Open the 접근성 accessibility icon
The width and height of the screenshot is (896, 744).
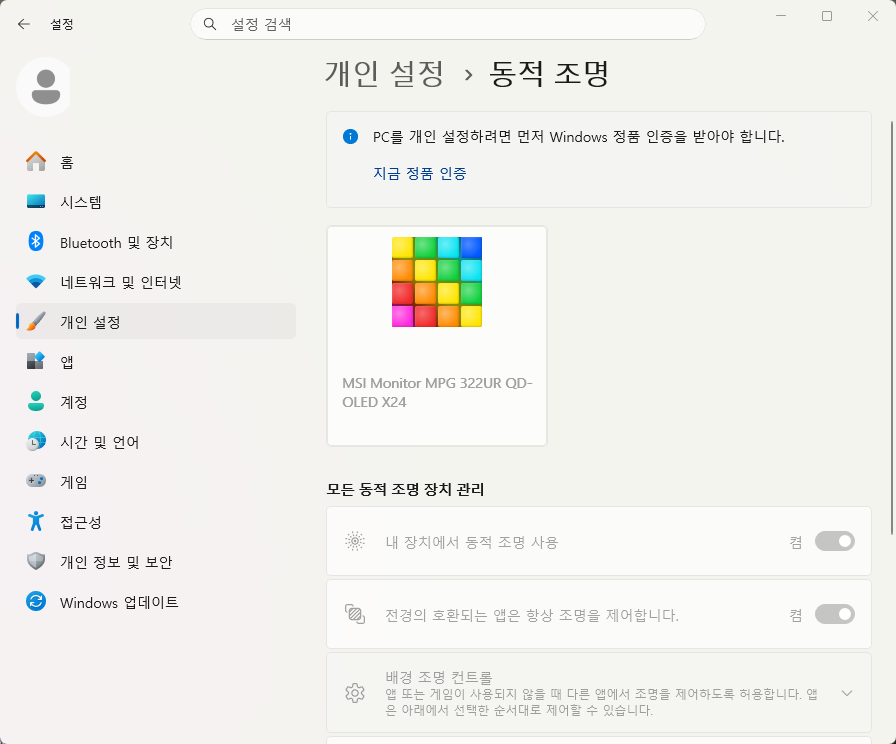coord(36,521)
